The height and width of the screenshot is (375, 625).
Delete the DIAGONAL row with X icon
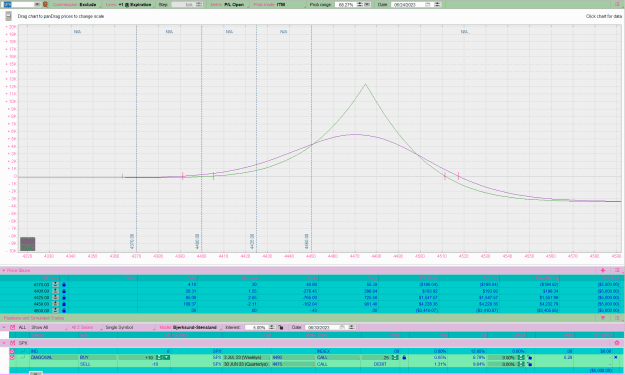(x=616, y=357)
